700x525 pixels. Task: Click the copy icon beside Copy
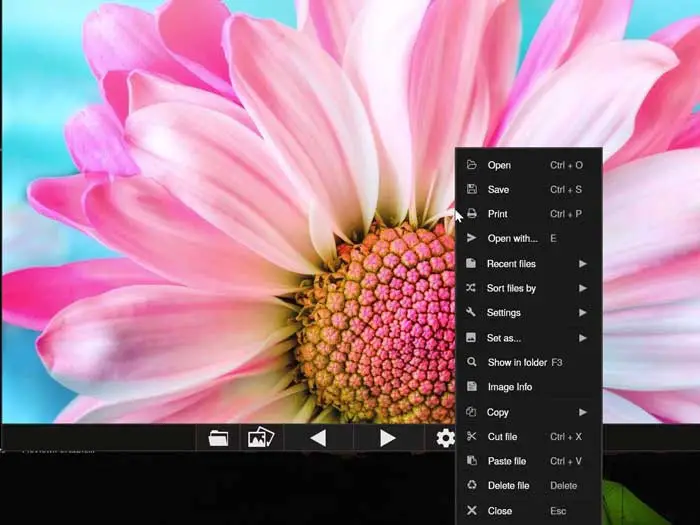(x=471, y=412)
